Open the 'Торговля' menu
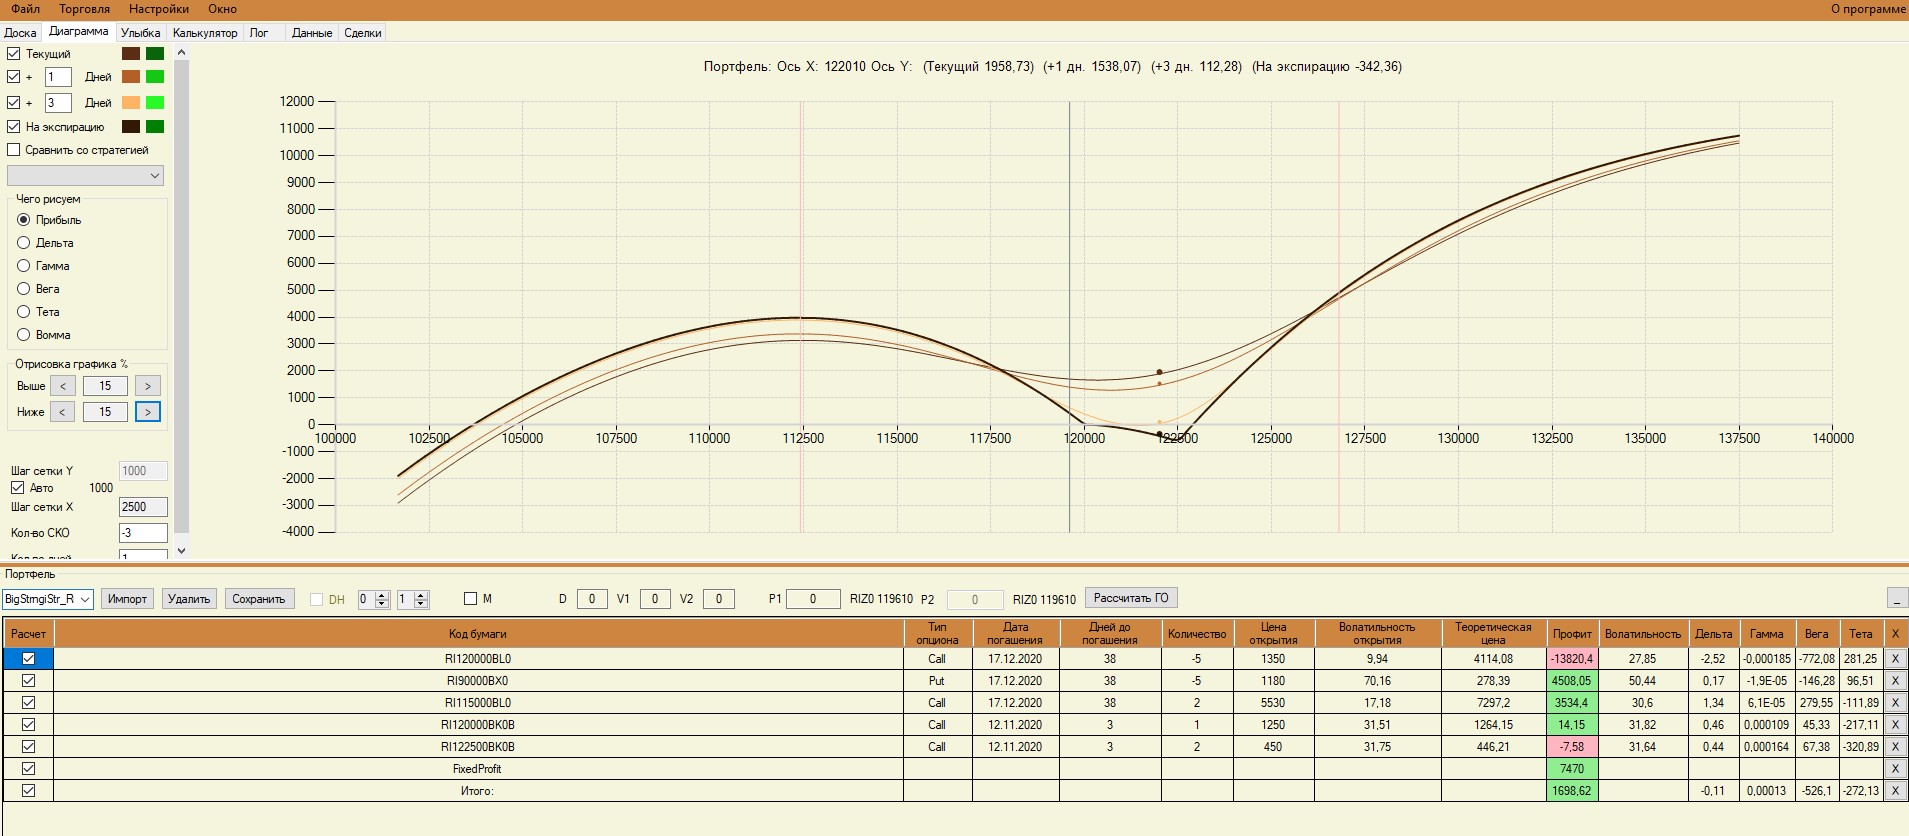1909x836 pixels. (85, 9)
